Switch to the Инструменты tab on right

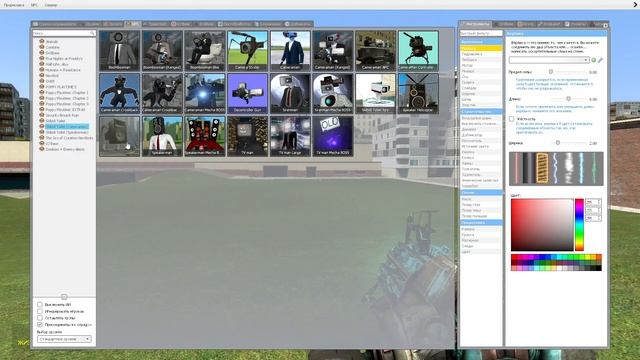pyautogui.click(x=476, y=24)
